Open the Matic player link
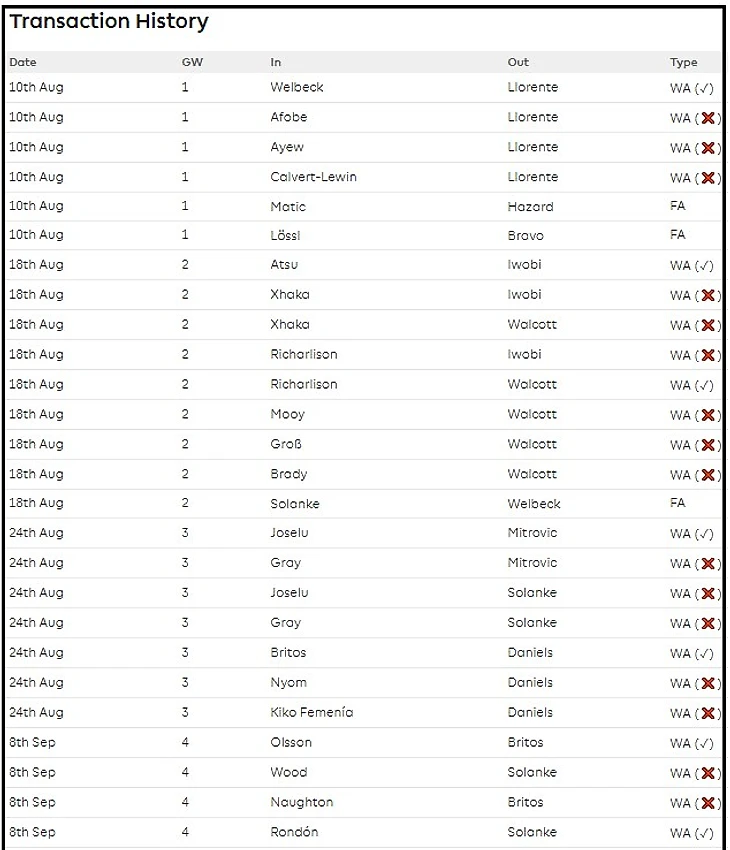This screenshot has height=850, width=730. pos(288,207)
